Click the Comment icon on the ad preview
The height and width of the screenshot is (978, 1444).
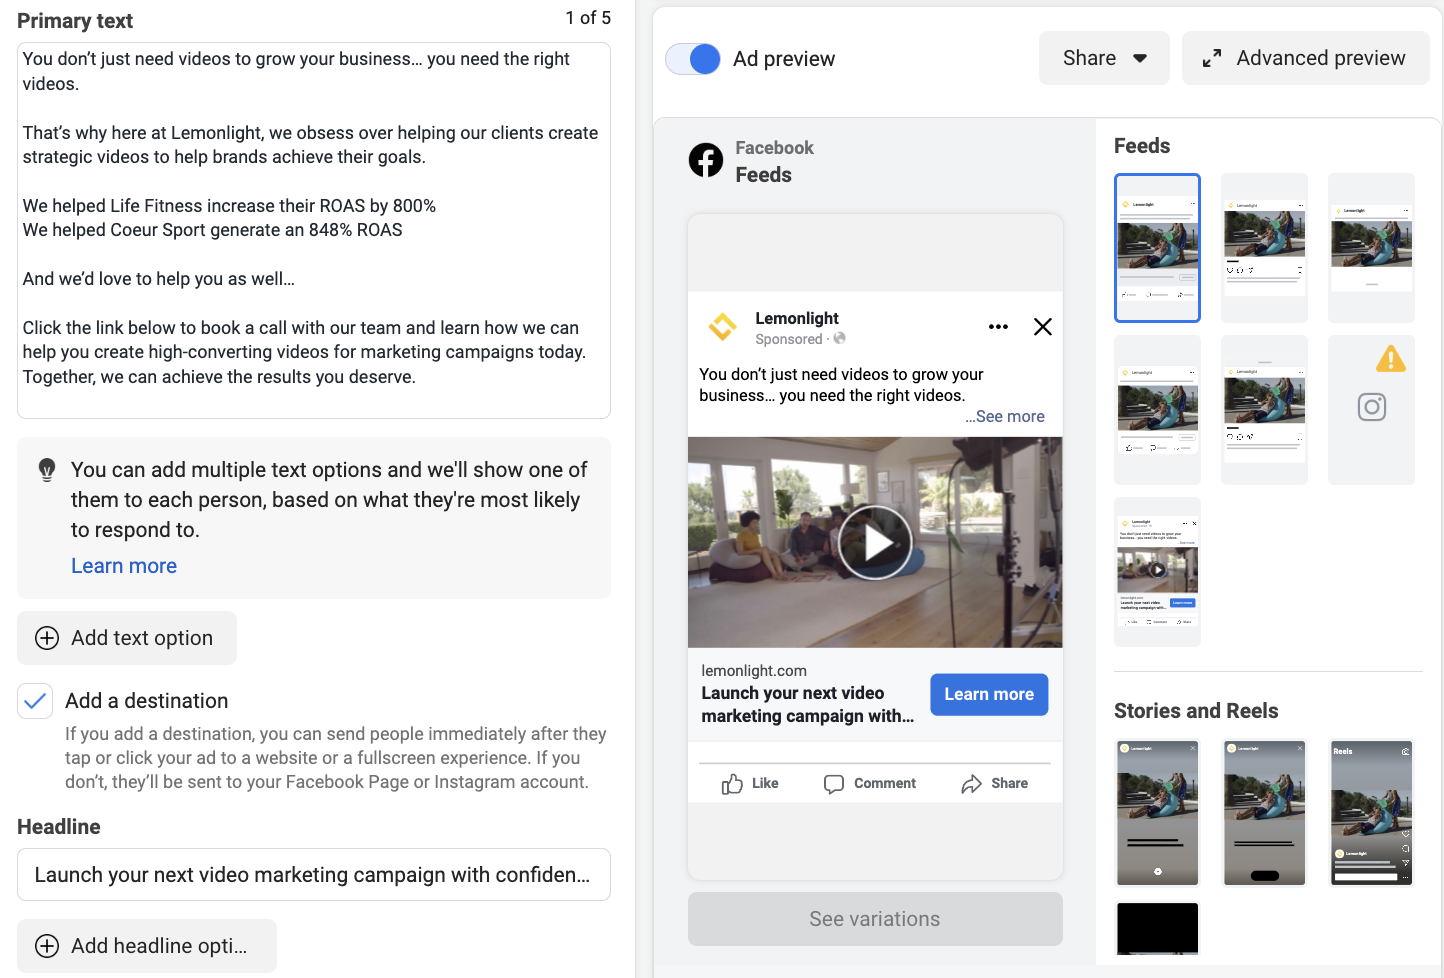(x=833, y=783)
